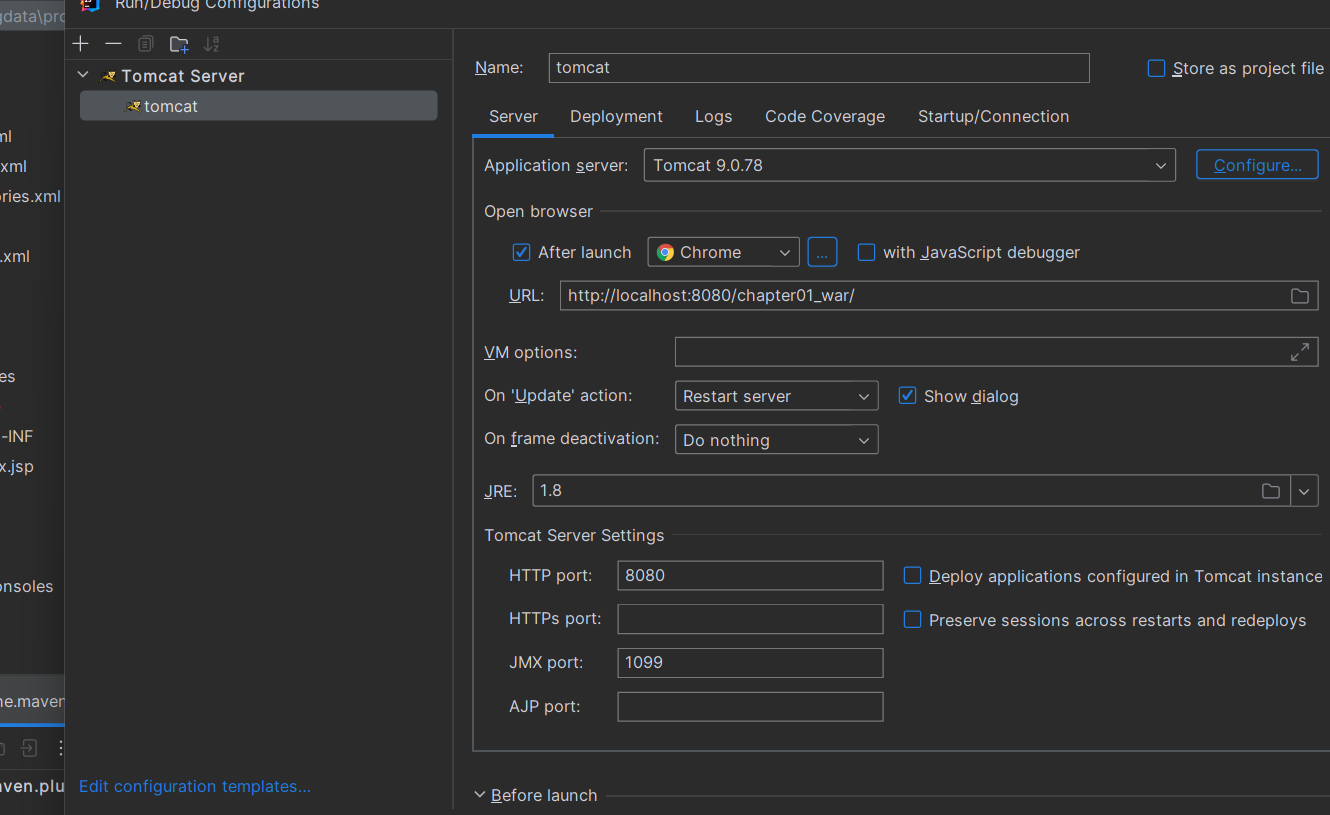Screen dimensions: 1330x815
Task: Open Do nothing frame deactivation dropdown
Action: (777, 440)
